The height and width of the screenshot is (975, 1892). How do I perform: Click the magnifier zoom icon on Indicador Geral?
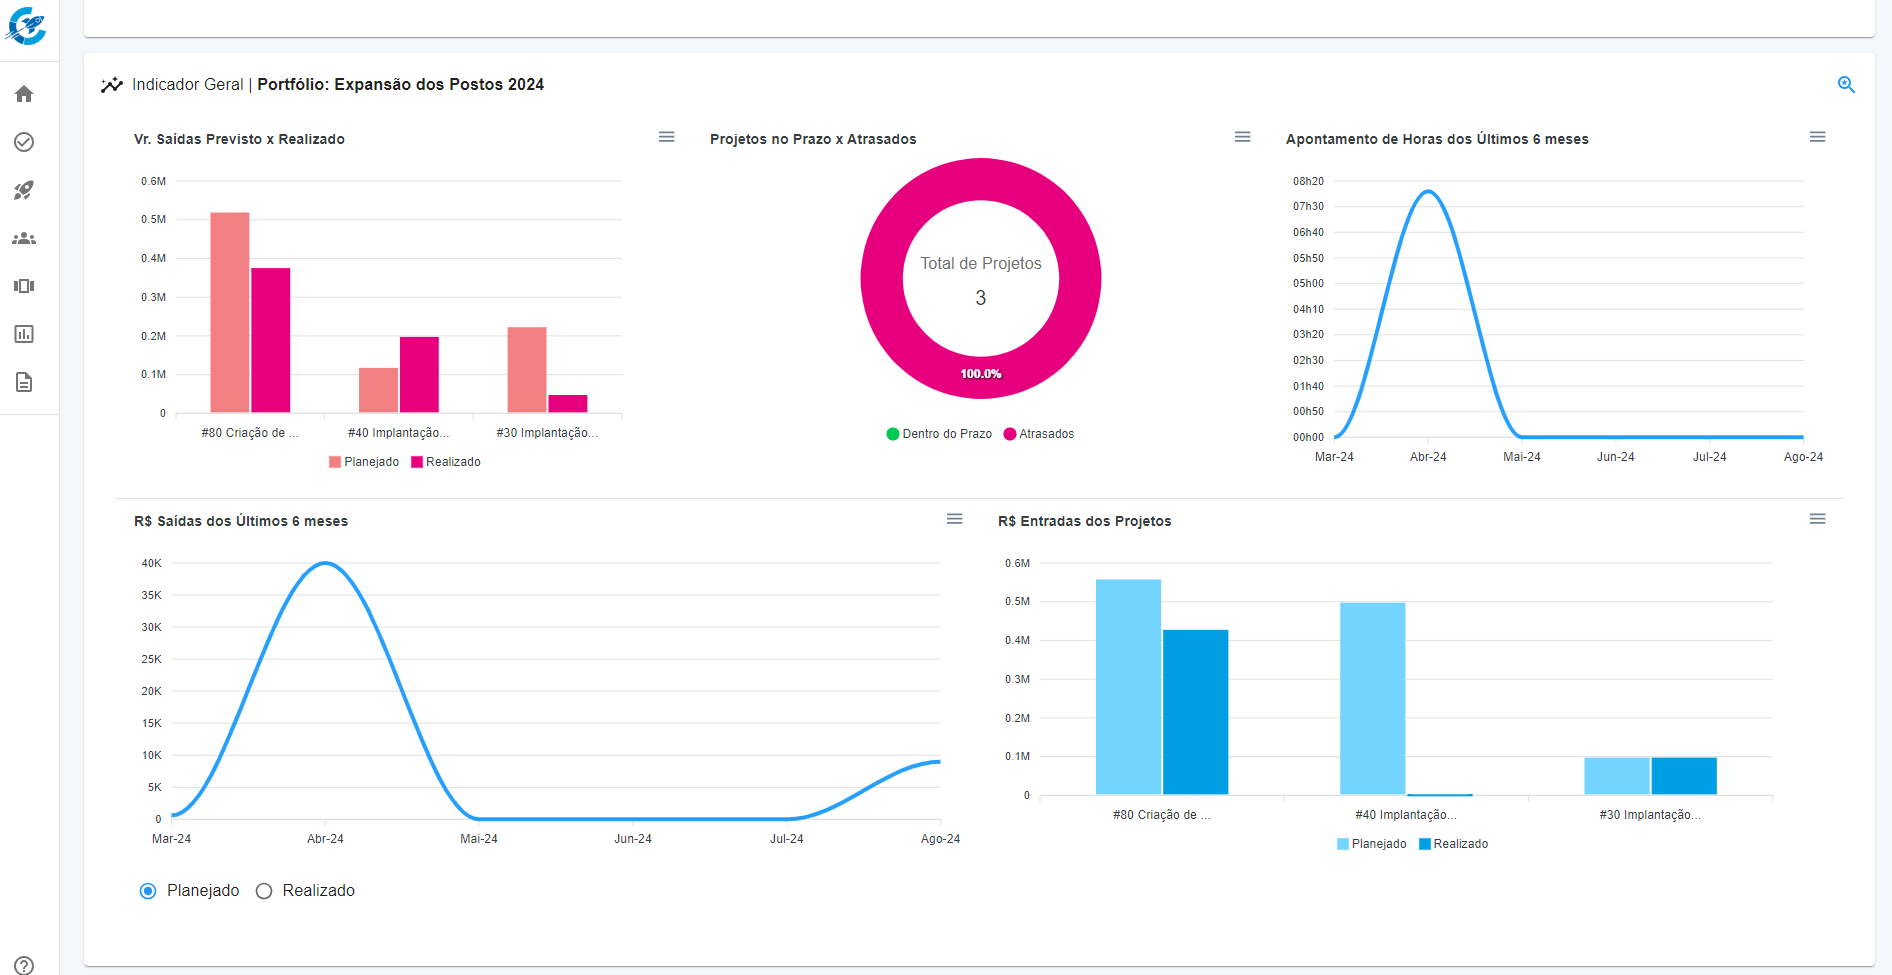point(1846,85)
